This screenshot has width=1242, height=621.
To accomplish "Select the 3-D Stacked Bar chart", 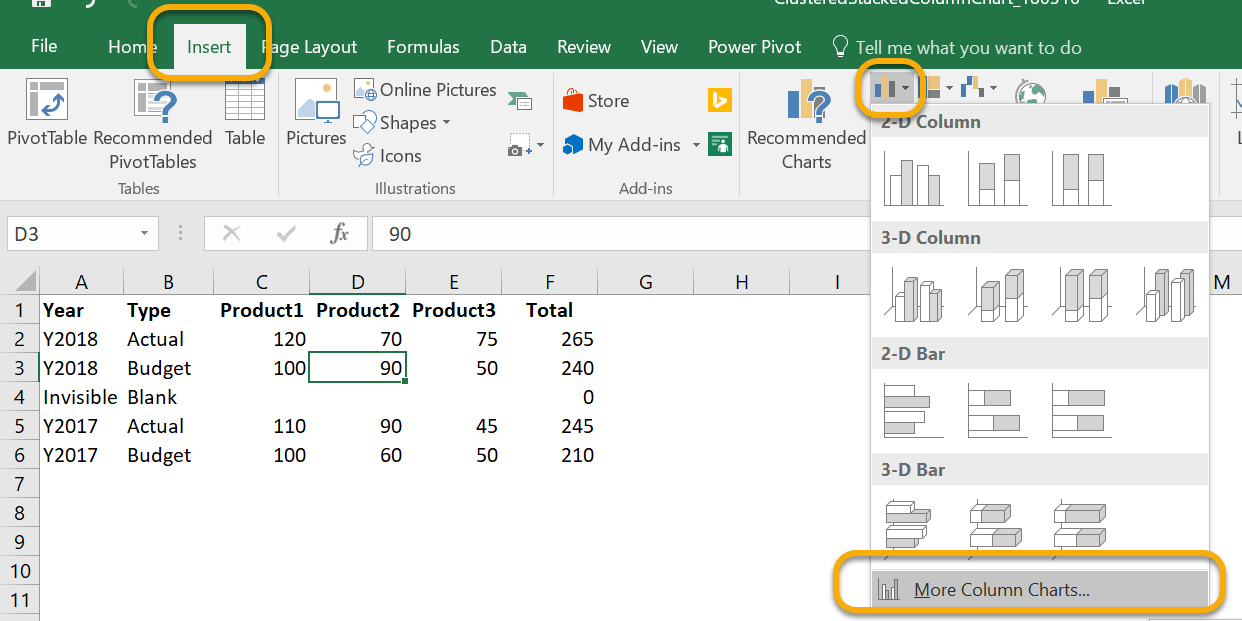I will pyautogui.click(x=998, y=525).
